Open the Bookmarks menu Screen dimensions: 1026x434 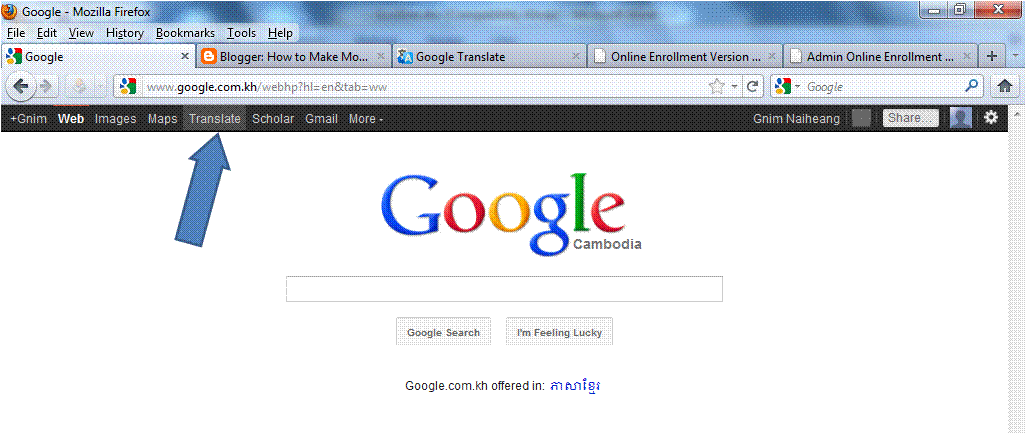point(185,33)
